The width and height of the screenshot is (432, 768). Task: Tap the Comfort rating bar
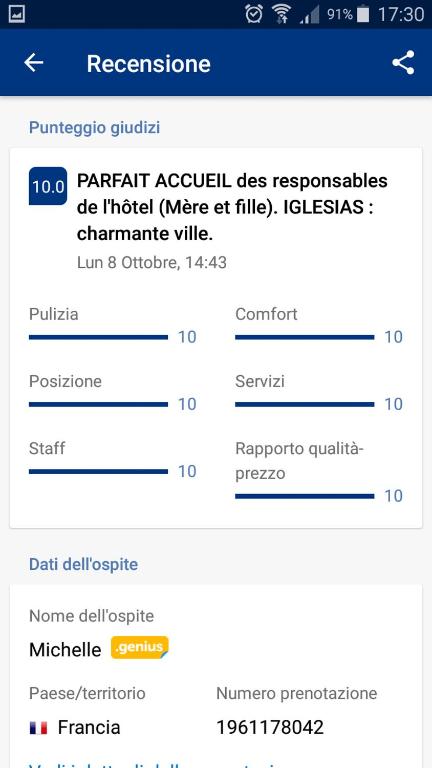click(305, 337)
